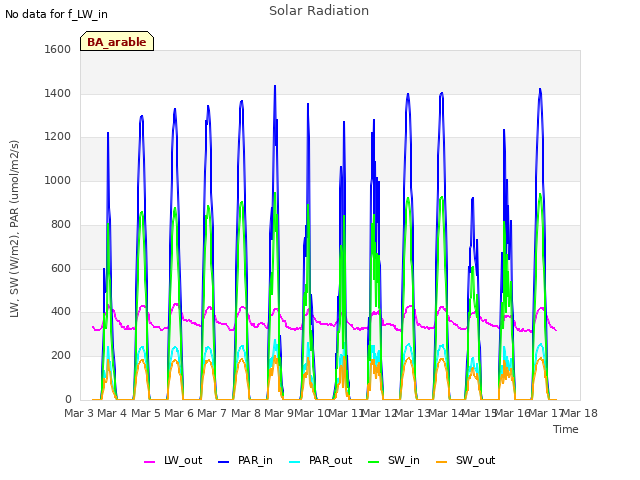This screenshot has width=640, height=480.
Task: Click the 600 y-axis tick label
Action: (61, 269)
